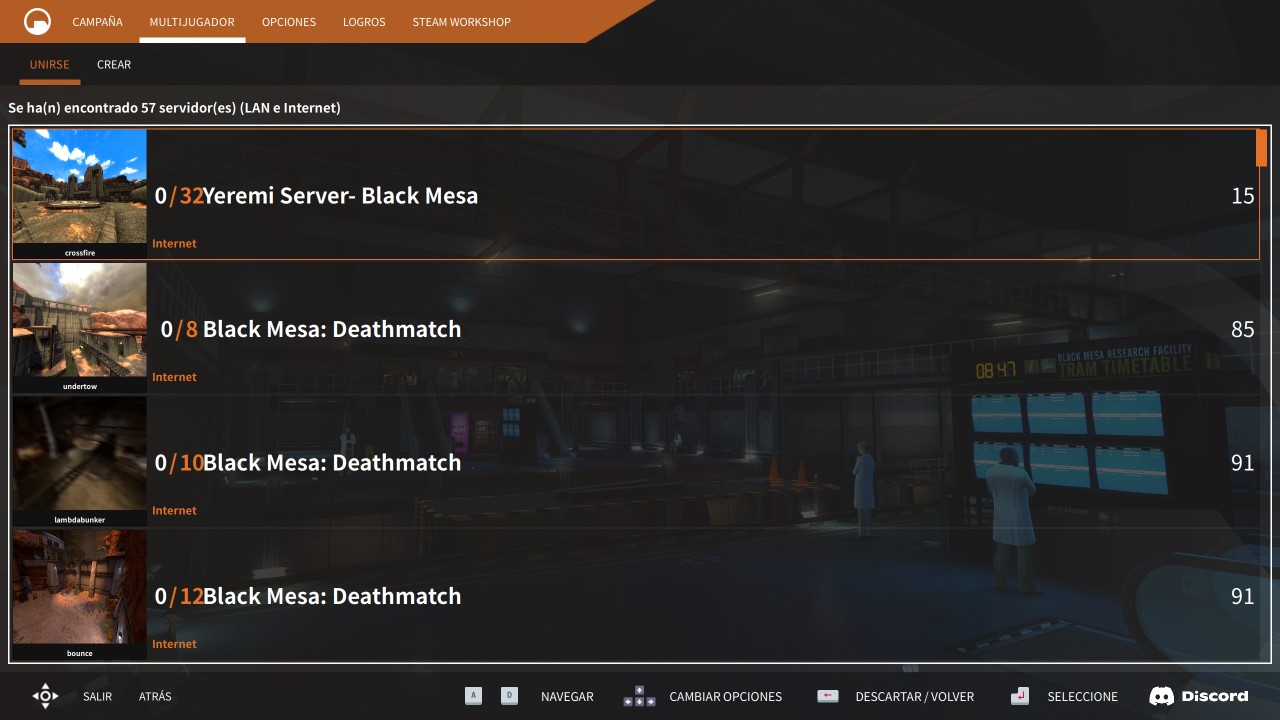Select the MULTIJUGADOR tab
Image resolution: width=1280 pixels, height=720 pixels.
coord(192,22)
